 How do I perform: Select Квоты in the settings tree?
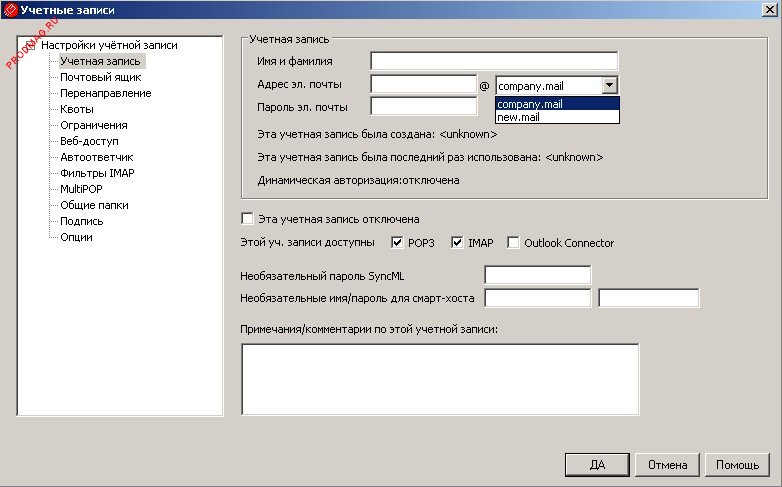[77, 109]
